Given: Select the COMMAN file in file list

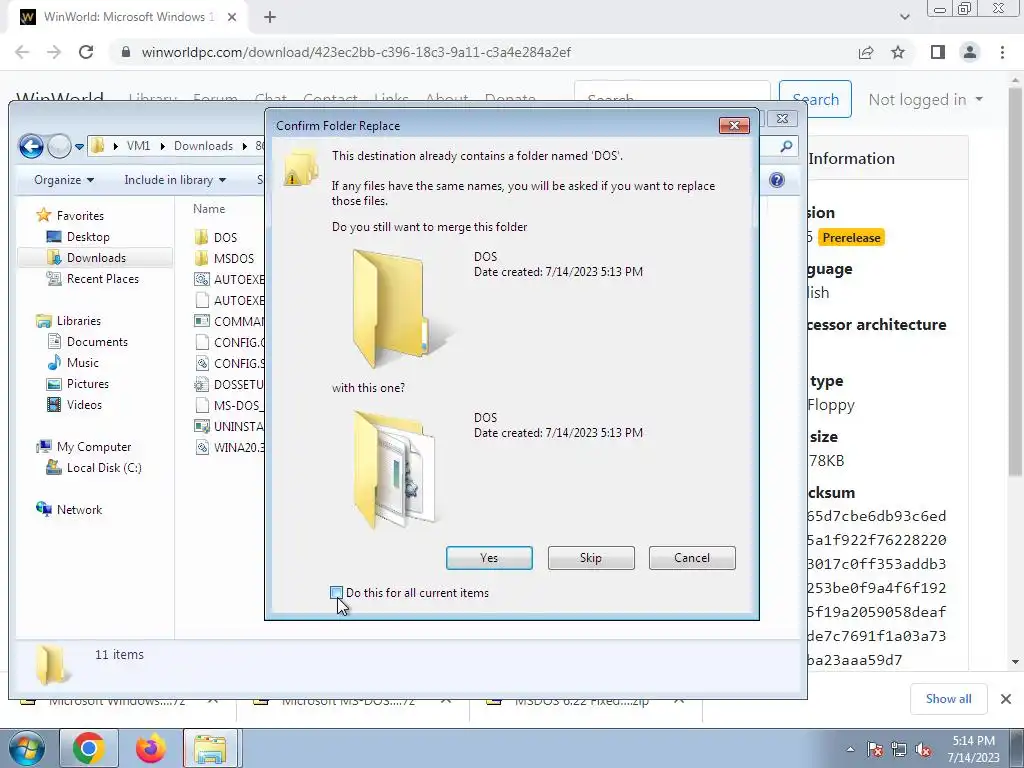Looking at the screenshot, I should click(x=229, y=321).
